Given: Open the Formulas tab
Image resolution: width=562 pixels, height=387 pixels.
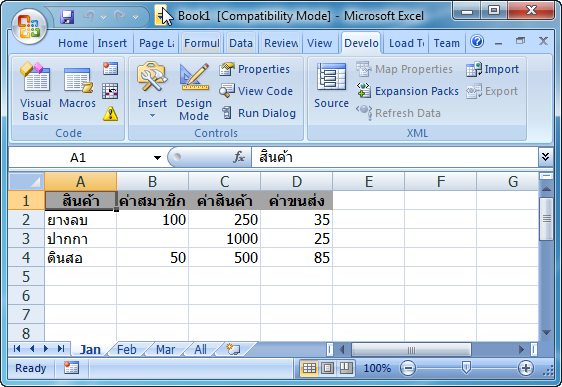Looking at the screenshot, I should (x=202, y=43).
